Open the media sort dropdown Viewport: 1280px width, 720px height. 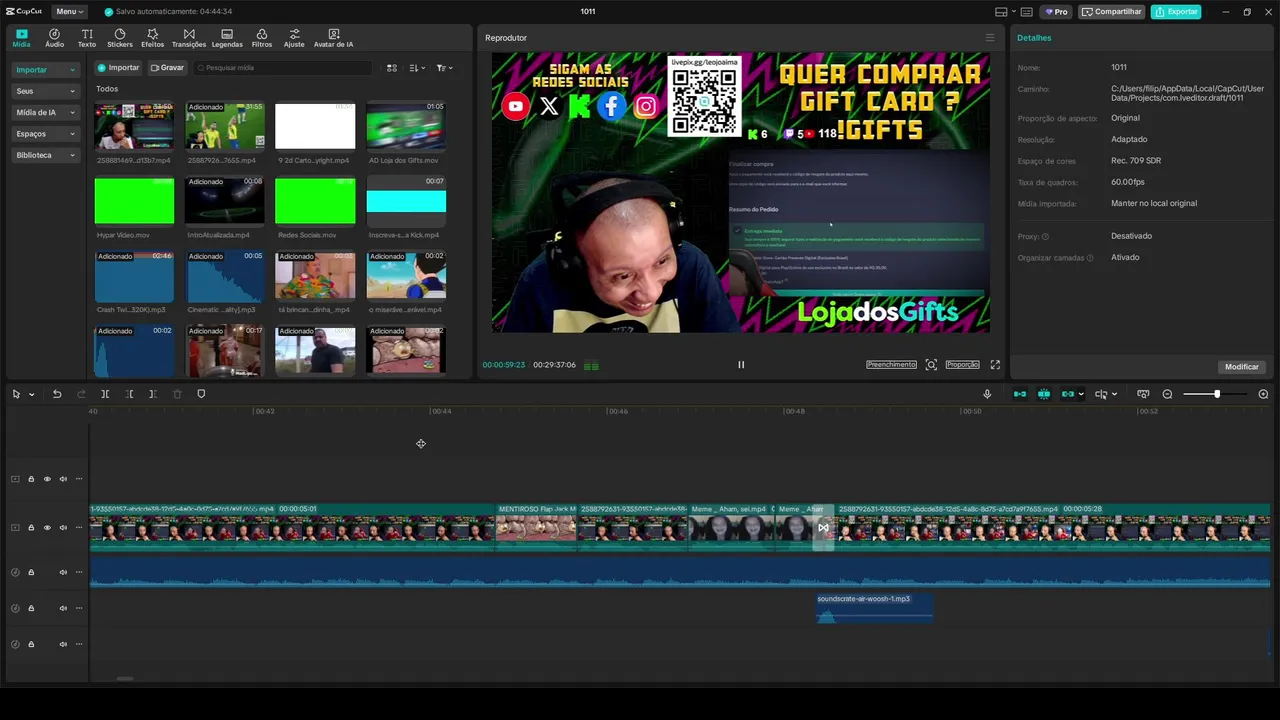[418, 68]
